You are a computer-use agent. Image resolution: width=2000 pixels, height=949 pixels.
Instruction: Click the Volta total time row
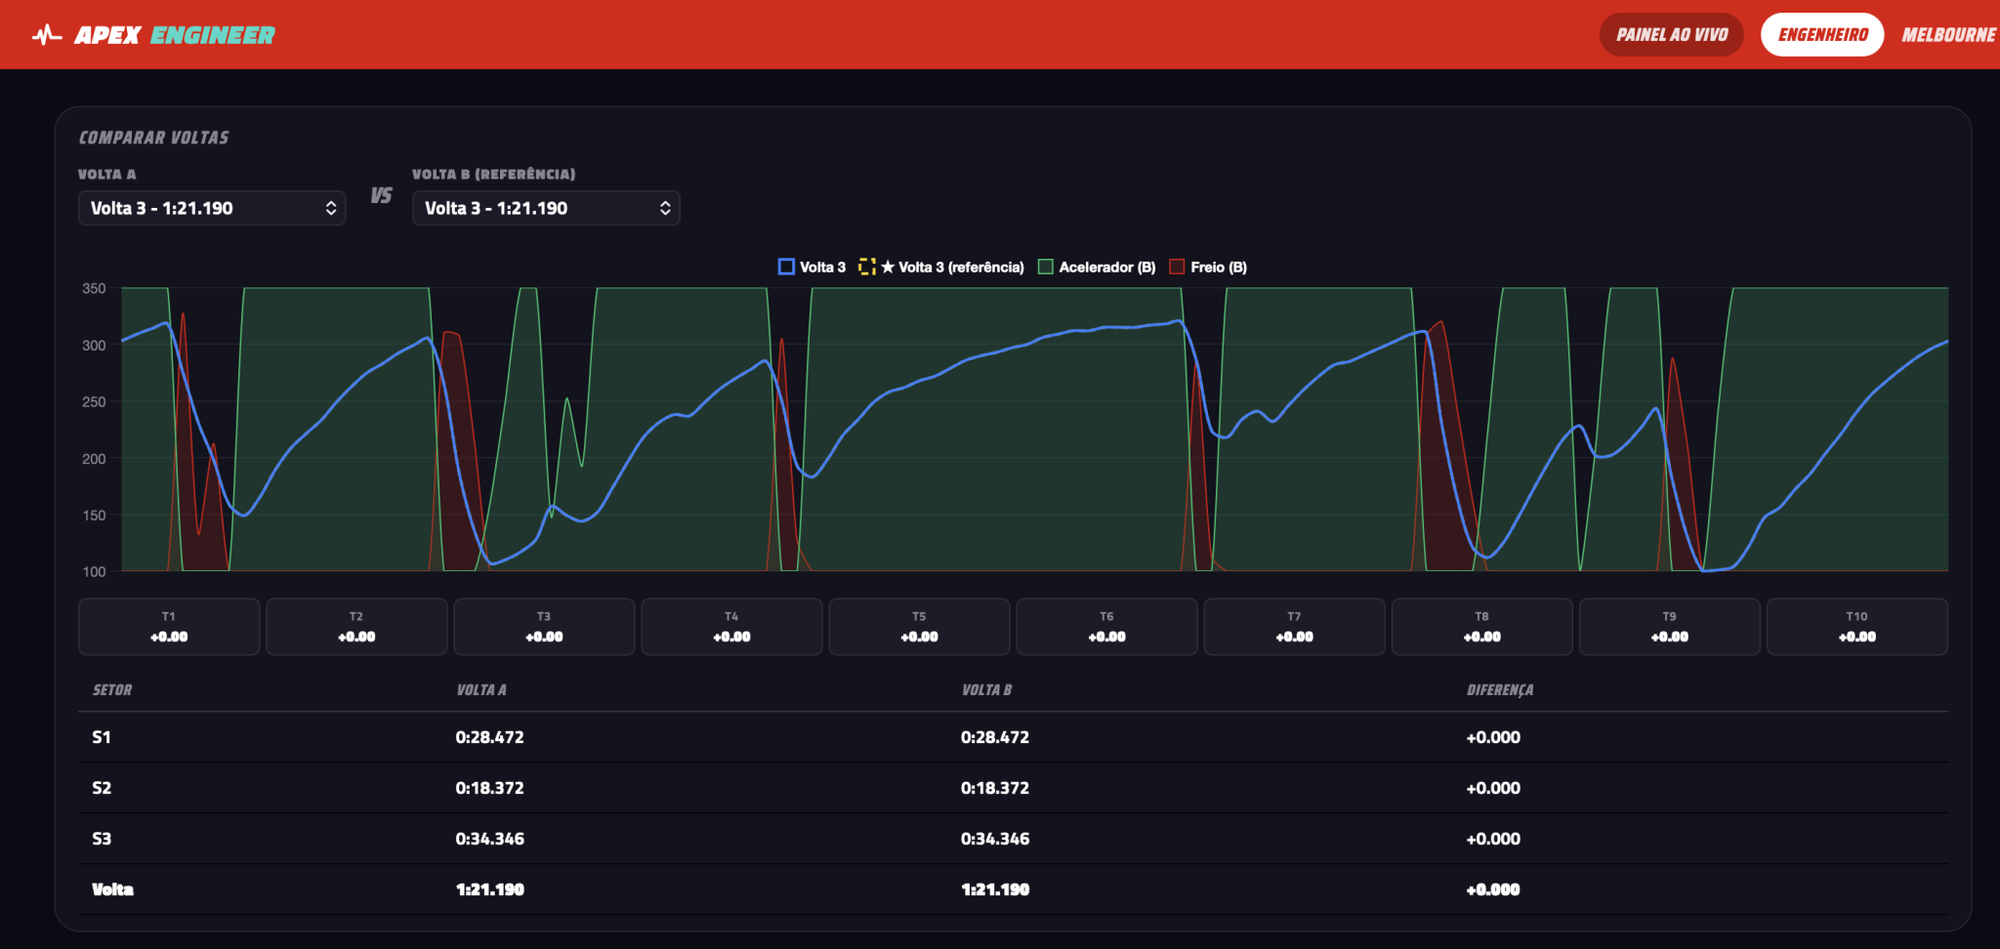pos(1013,889)
